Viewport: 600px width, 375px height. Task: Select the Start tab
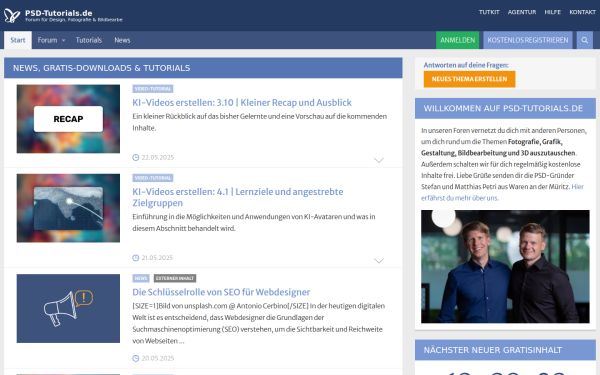[x=18, y=40]
